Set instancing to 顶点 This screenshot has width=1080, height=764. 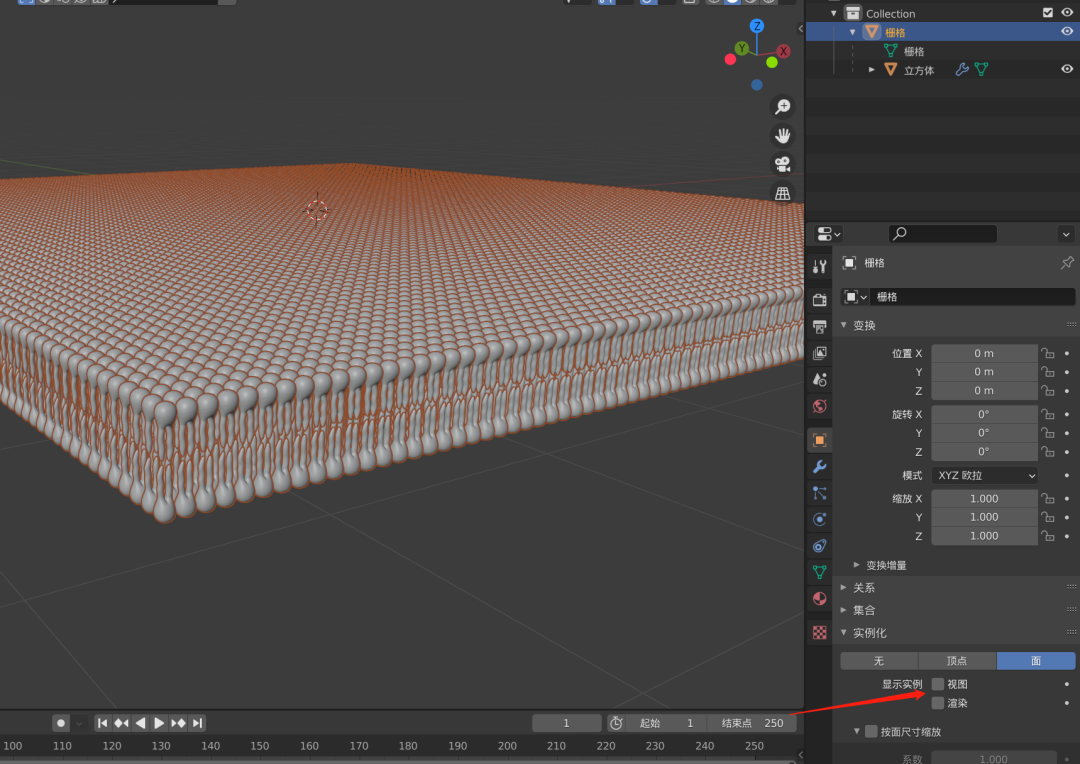[x=957, y=661]
